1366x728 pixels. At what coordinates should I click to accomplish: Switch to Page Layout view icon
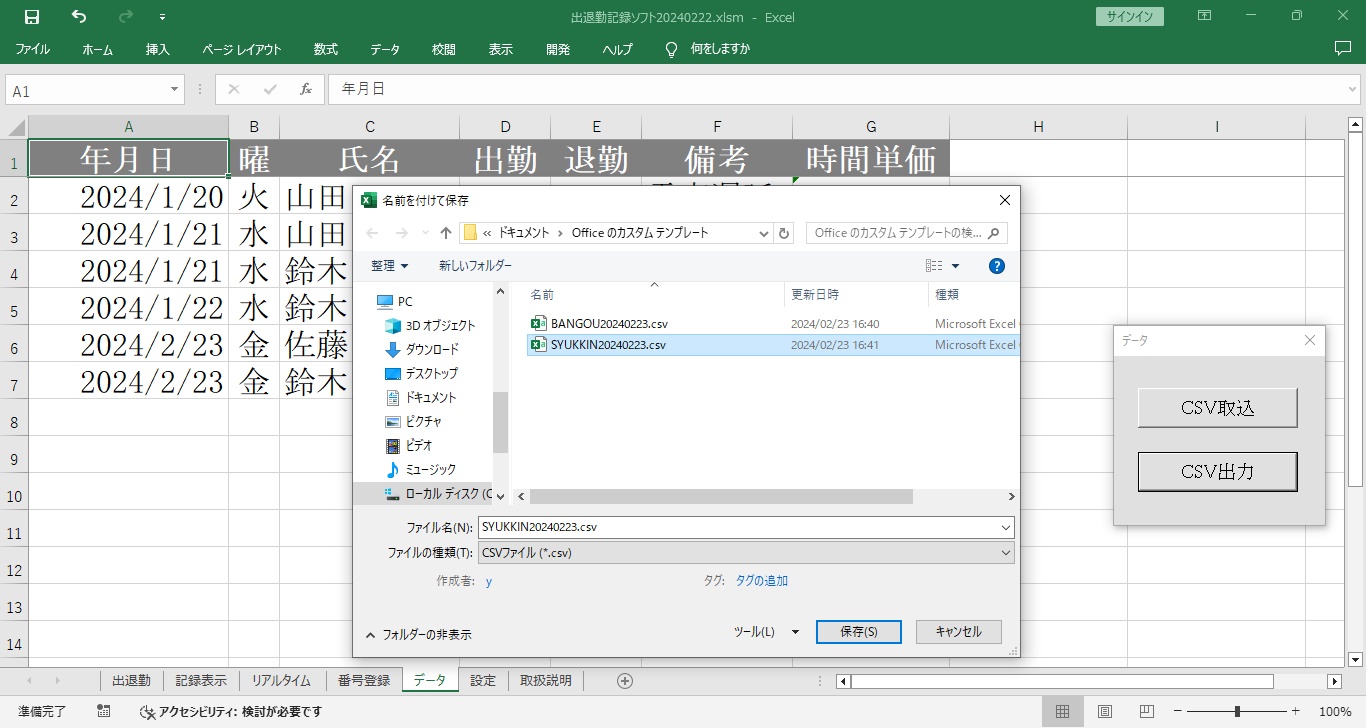pyautogui.click(x=1105, y=711)
